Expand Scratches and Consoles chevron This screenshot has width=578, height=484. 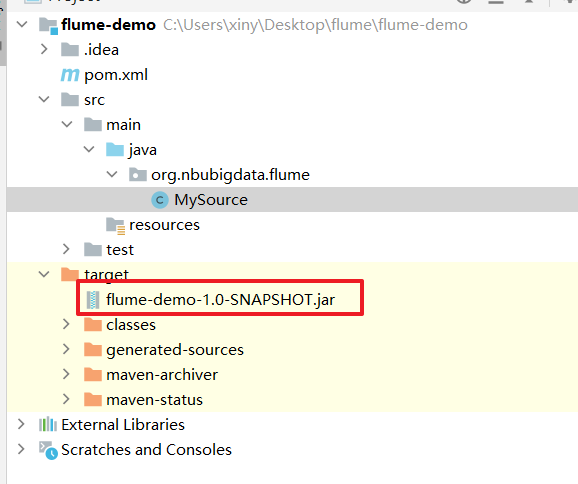[21, 449]
